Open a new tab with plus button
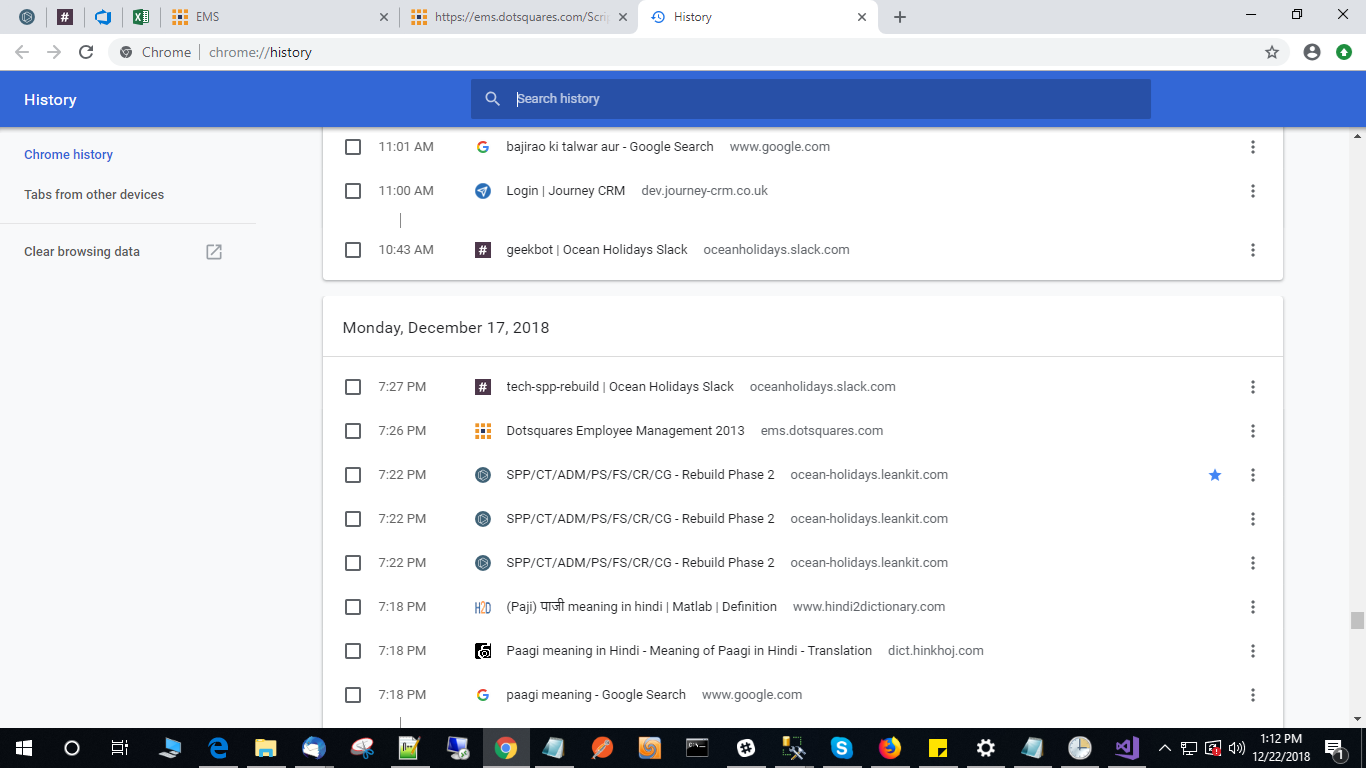 click(x=900, y=17)
